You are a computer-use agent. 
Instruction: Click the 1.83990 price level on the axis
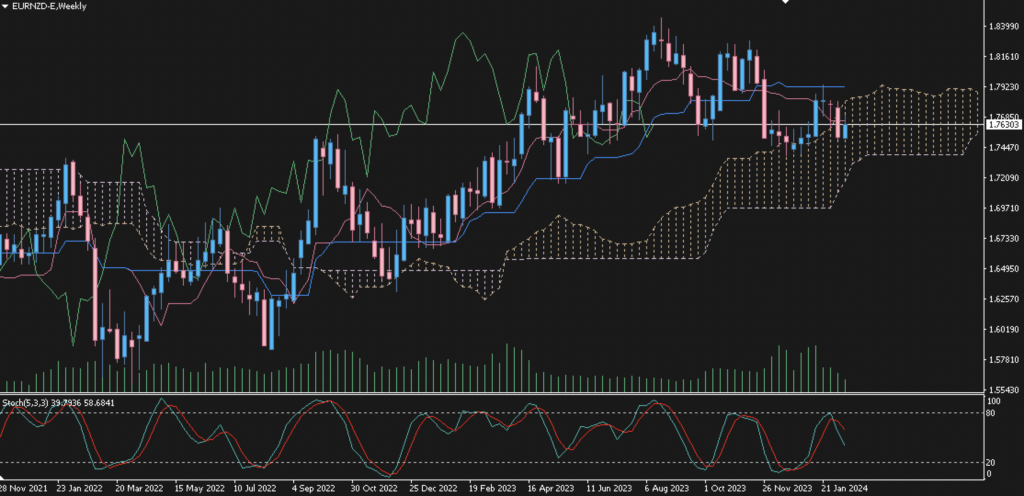click(x=1003, y=26)
